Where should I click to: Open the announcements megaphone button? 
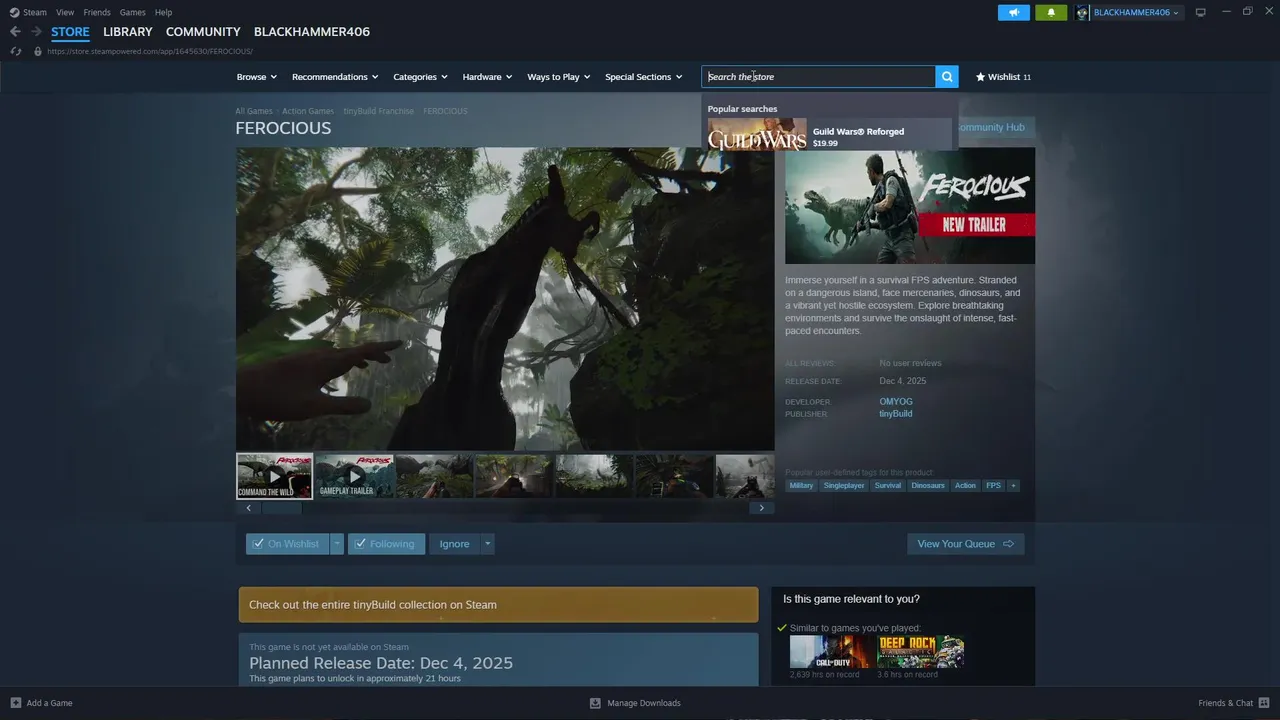pos(1013,12)
